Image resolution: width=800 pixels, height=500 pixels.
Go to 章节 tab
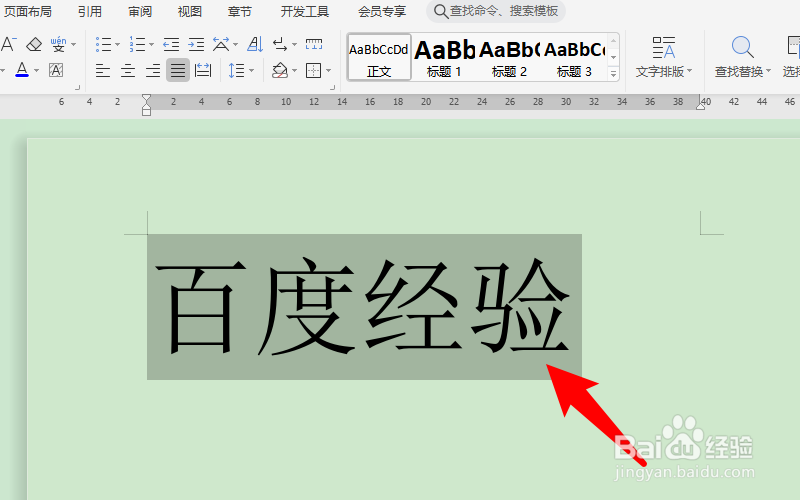pyautogui.click(x=240, y=11)
